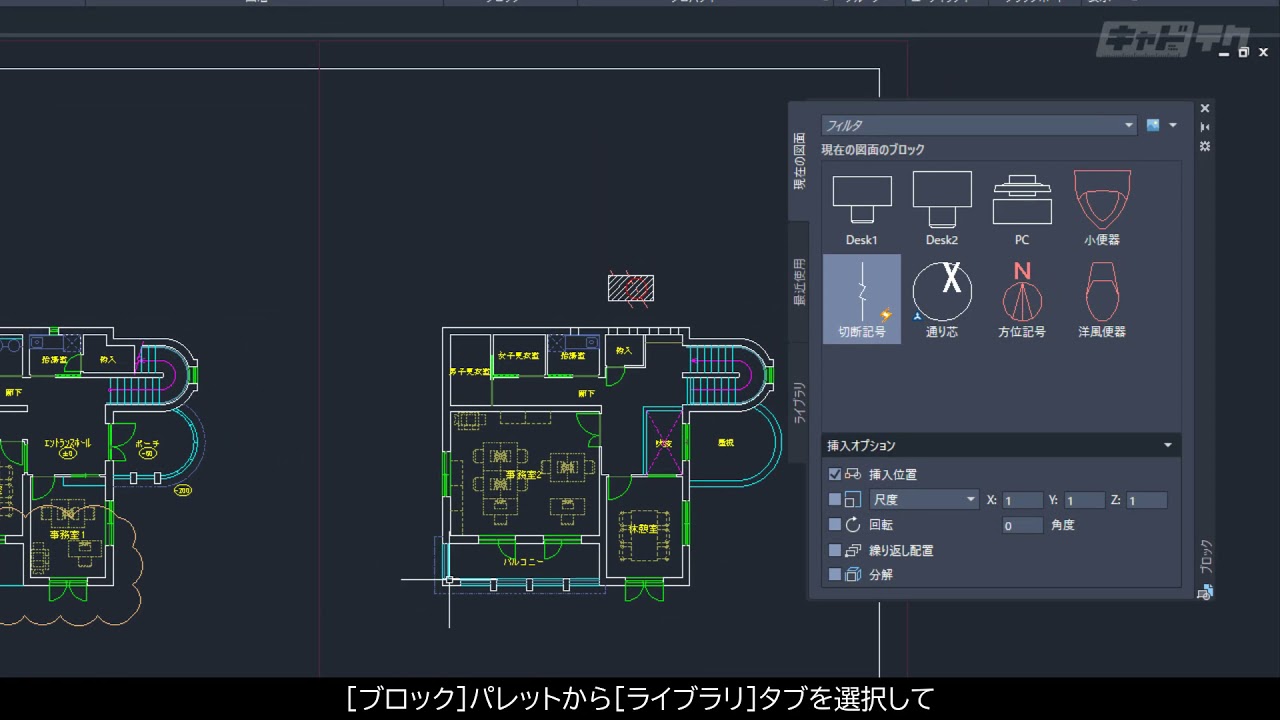Click the 現在の図面のブロック heading
The width and height of the screenshot is (1280, 720).
click(873, 149)
